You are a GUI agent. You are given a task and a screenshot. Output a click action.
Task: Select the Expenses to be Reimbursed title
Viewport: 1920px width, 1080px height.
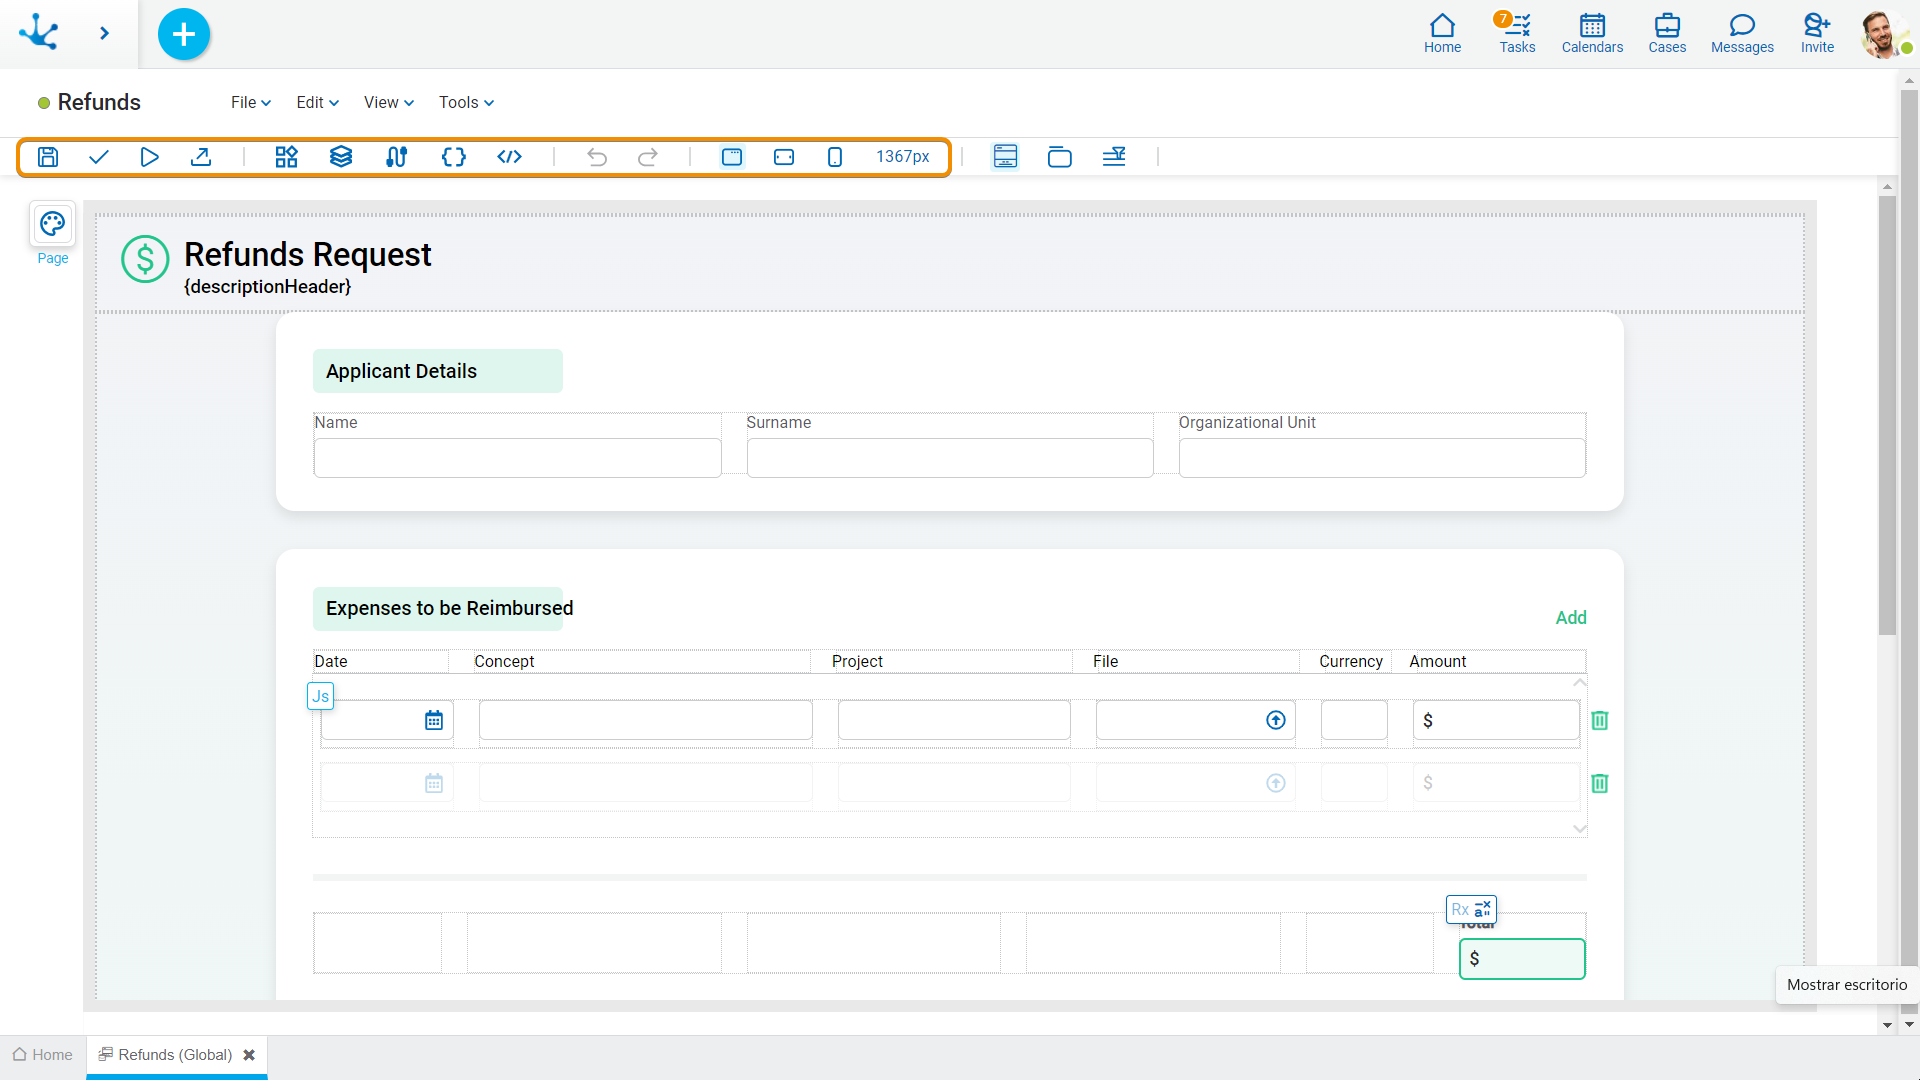449,609
